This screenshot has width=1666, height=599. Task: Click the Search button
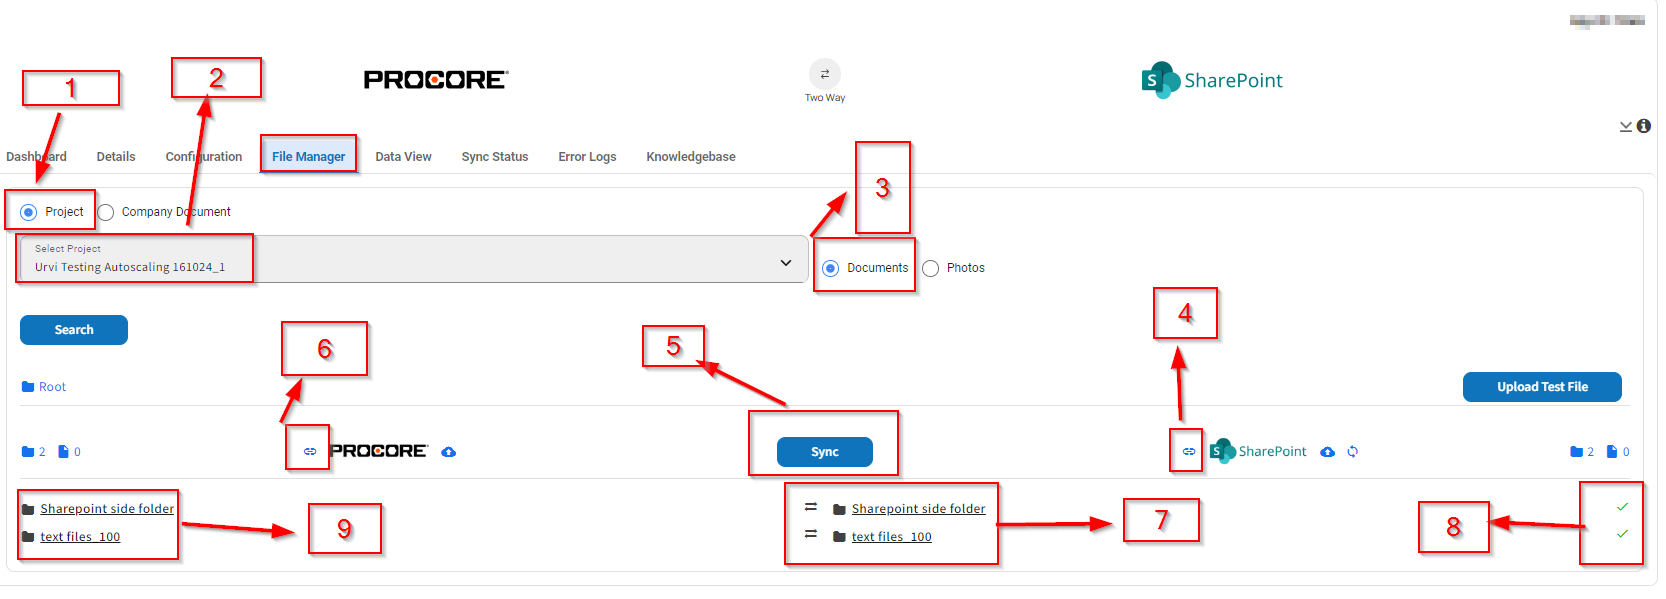[x=74, y=330]
